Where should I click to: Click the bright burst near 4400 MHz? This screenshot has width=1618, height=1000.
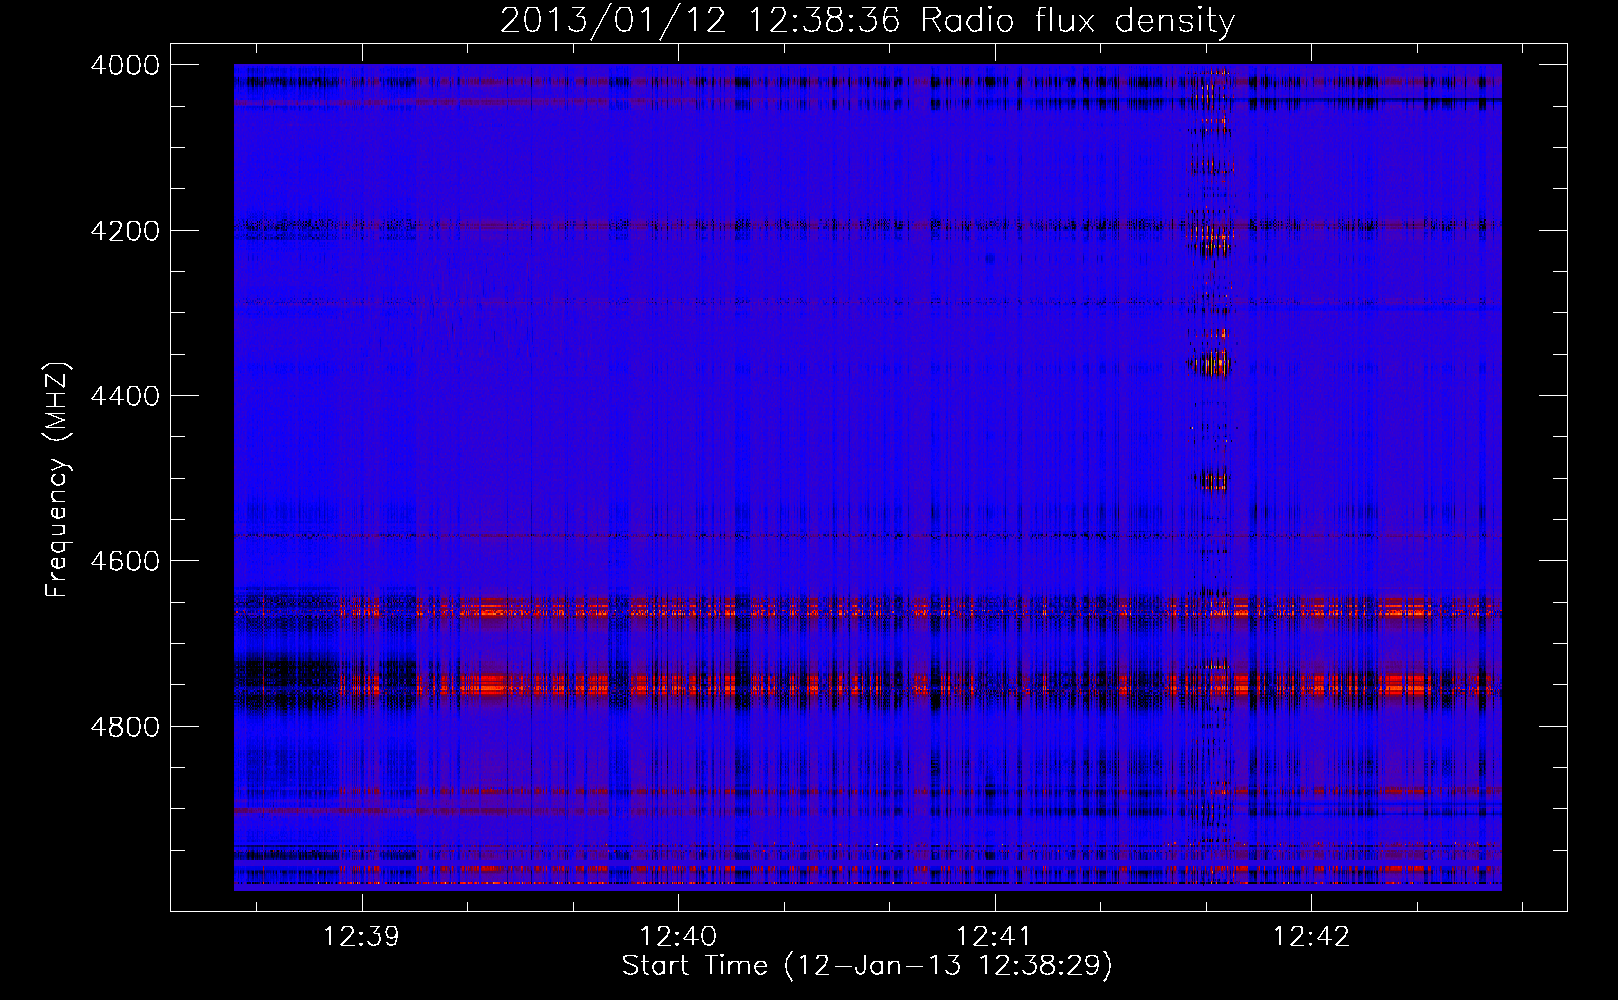pos(1210,364)
